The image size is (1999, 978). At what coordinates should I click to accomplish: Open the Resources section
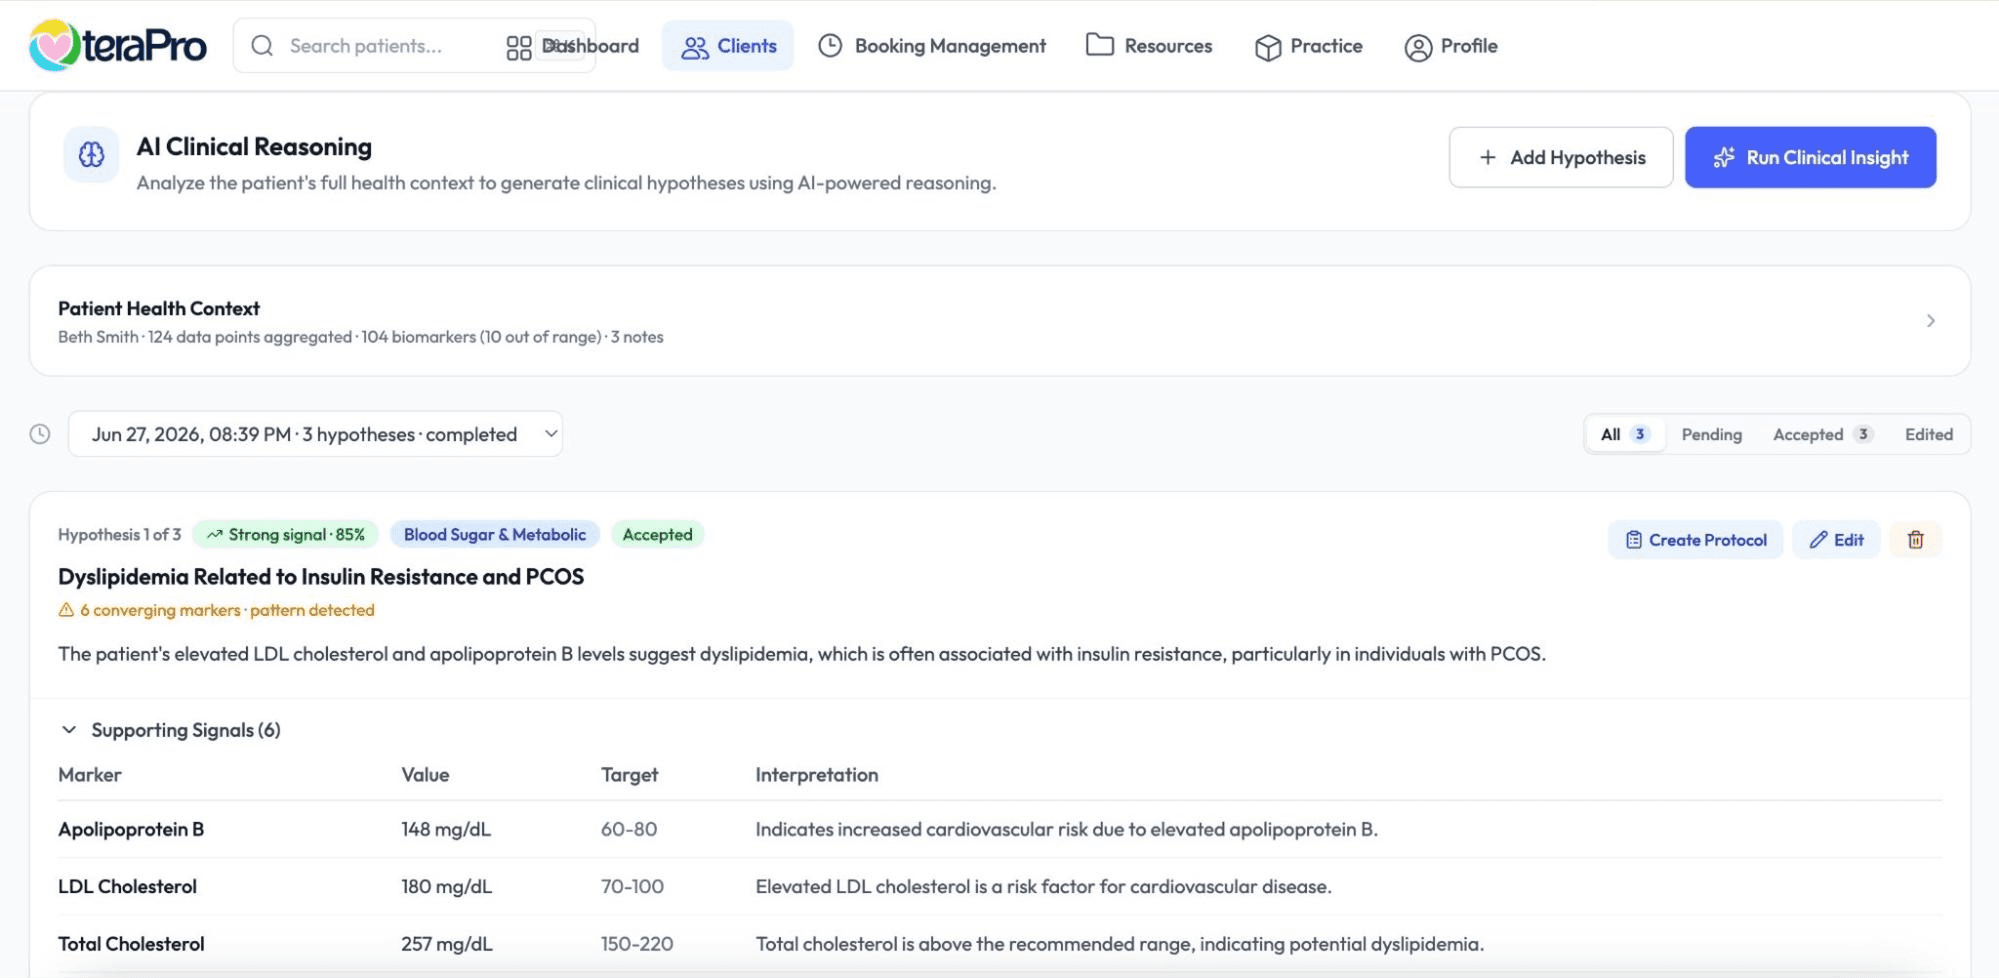click(1149, 46)
